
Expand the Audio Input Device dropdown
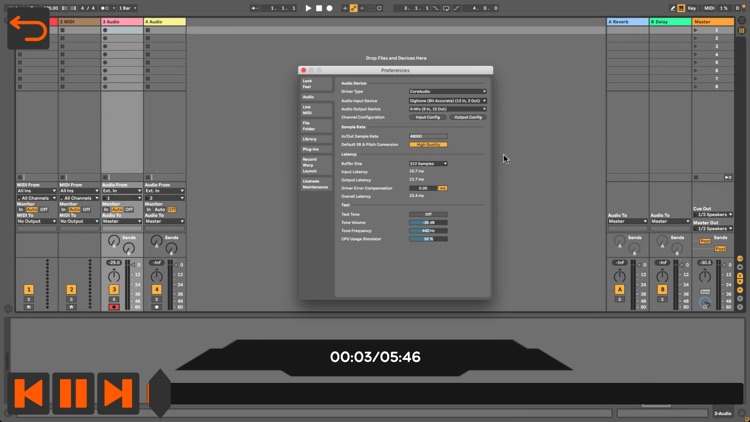tap(447, 100)
